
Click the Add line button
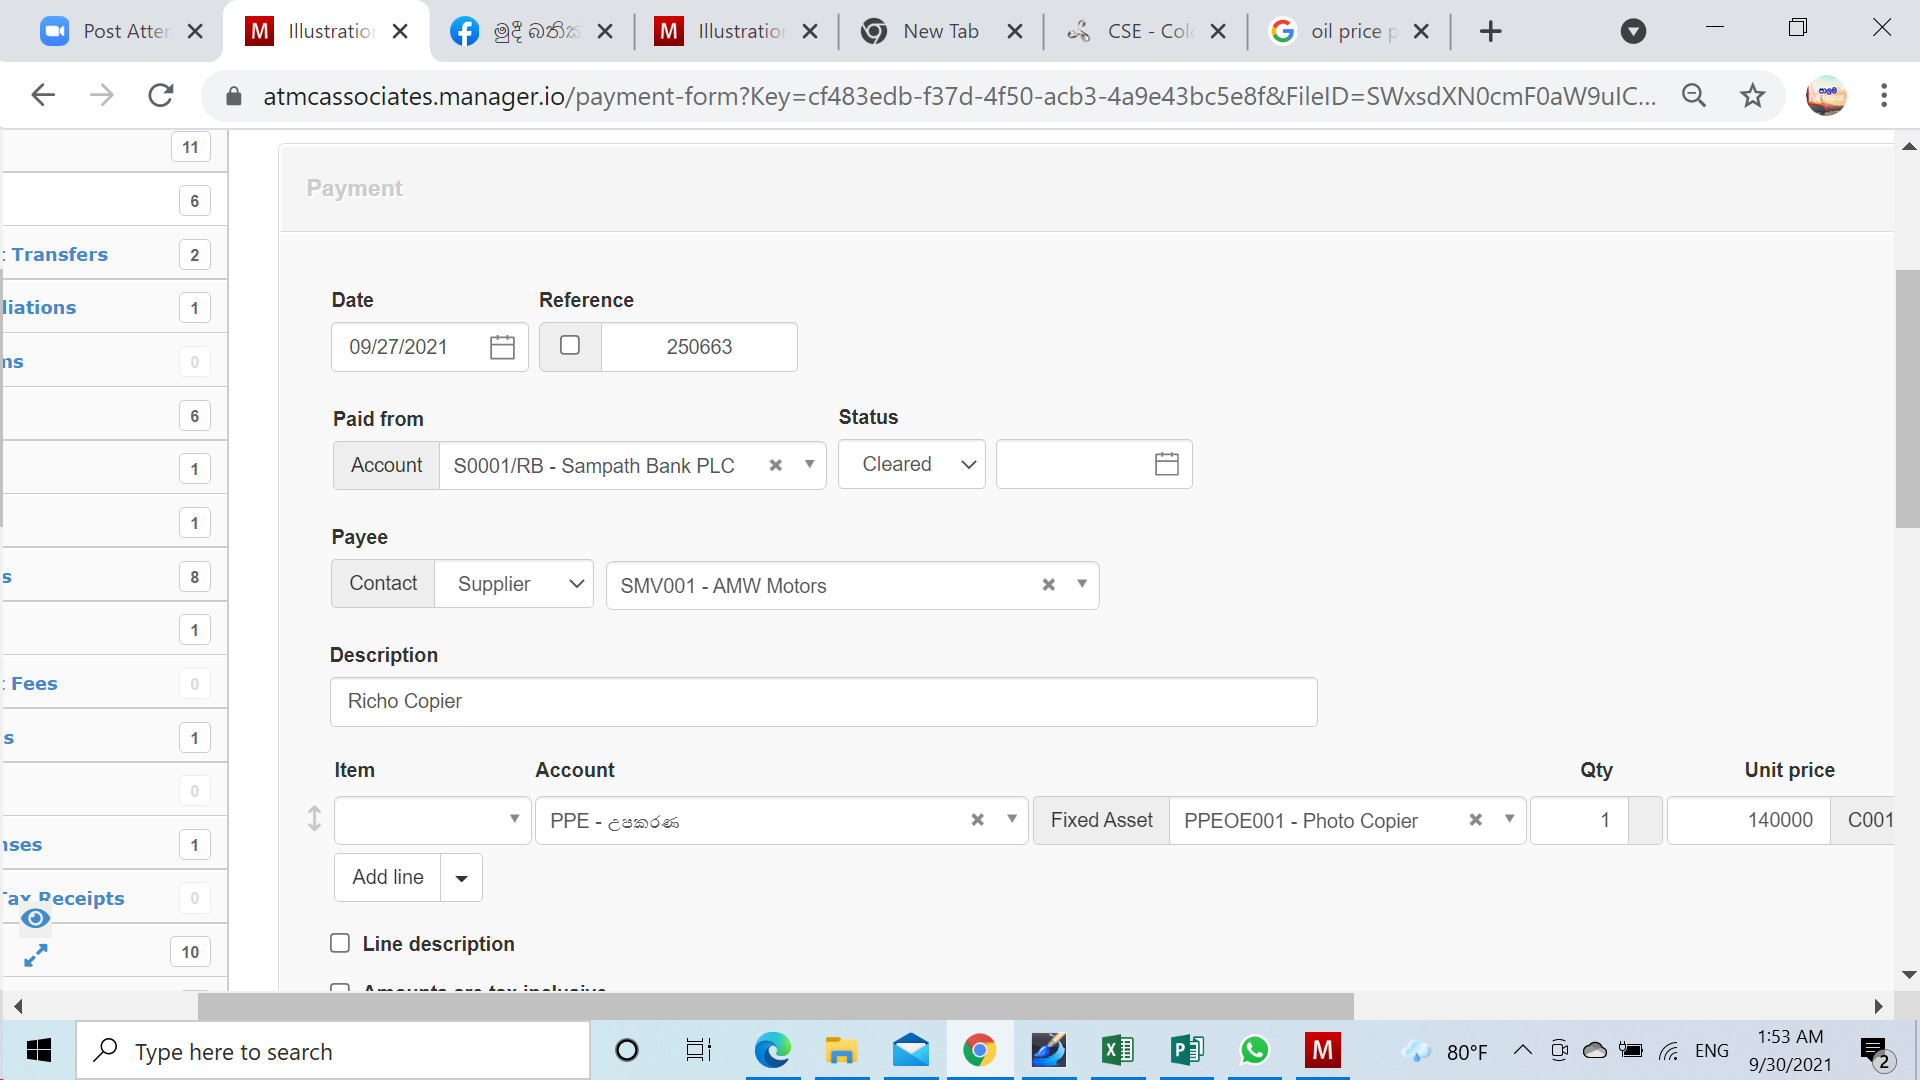click(388, 878)
